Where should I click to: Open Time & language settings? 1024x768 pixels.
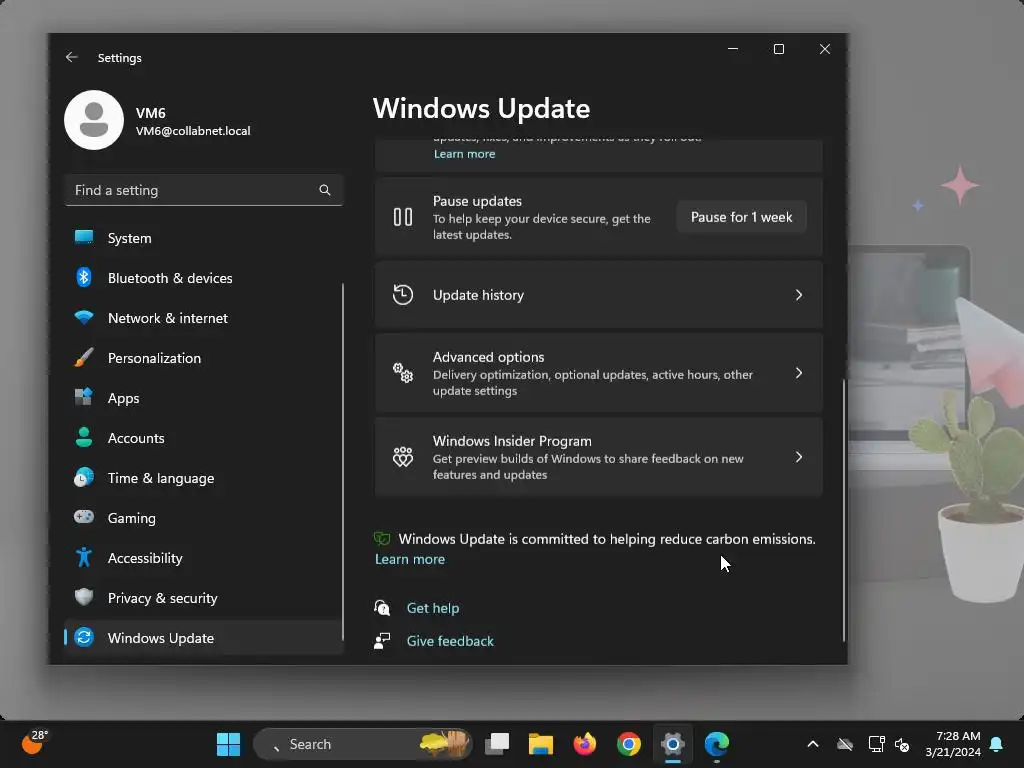coord(203,477)
